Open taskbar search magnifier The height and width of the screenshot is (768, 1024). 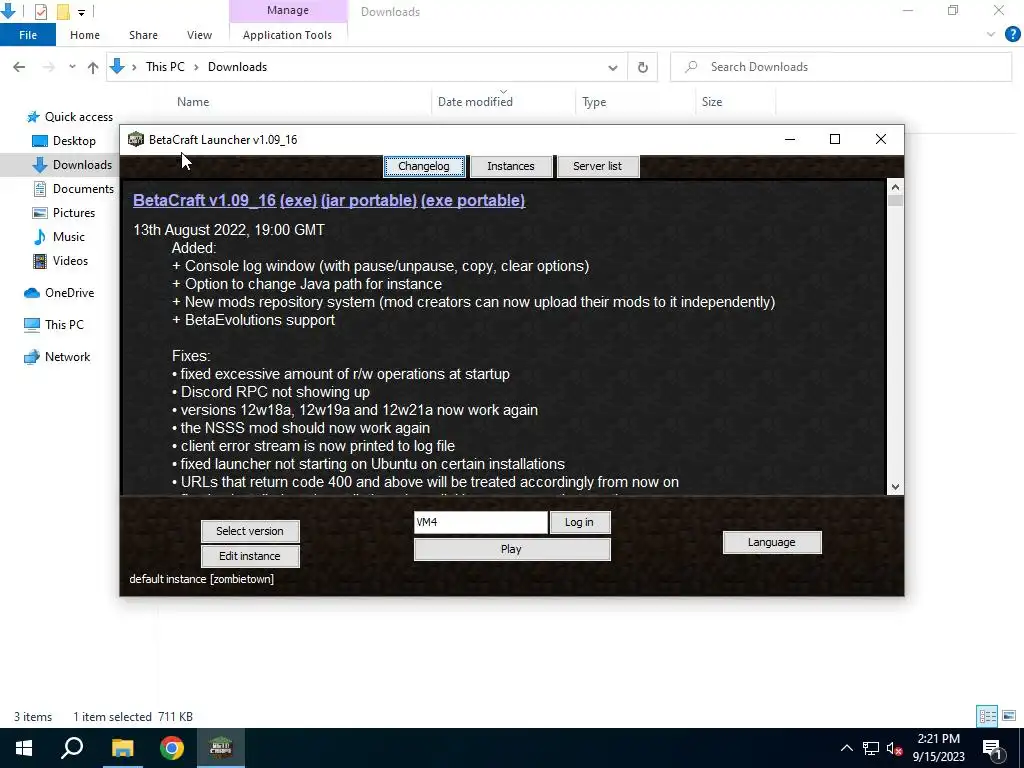(x=72, y=748)
